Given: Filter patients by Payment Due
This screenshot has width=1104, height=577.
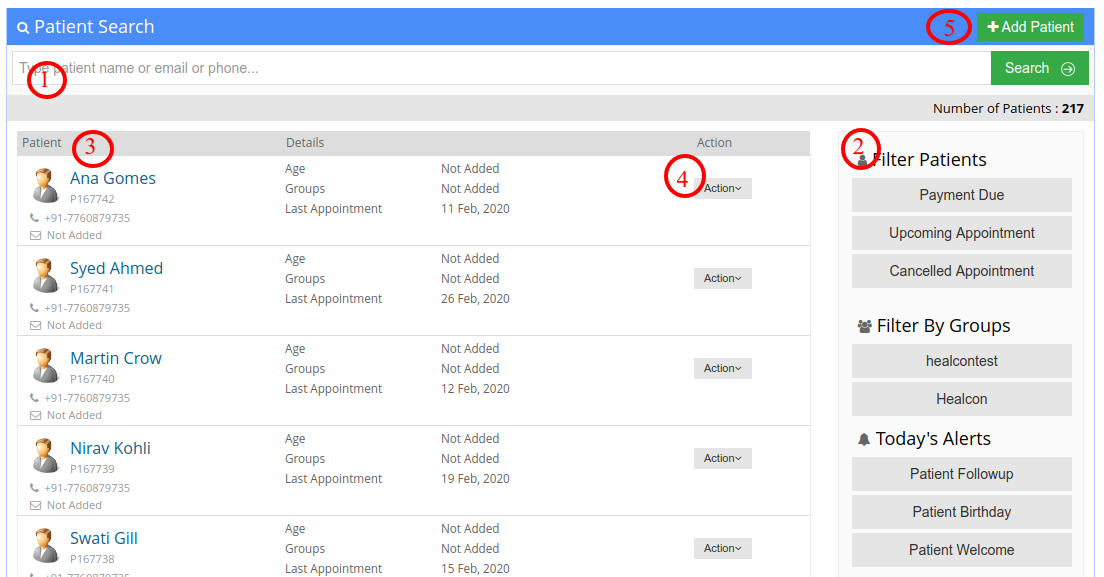Looking at the screenshot, I should (962, 195).
